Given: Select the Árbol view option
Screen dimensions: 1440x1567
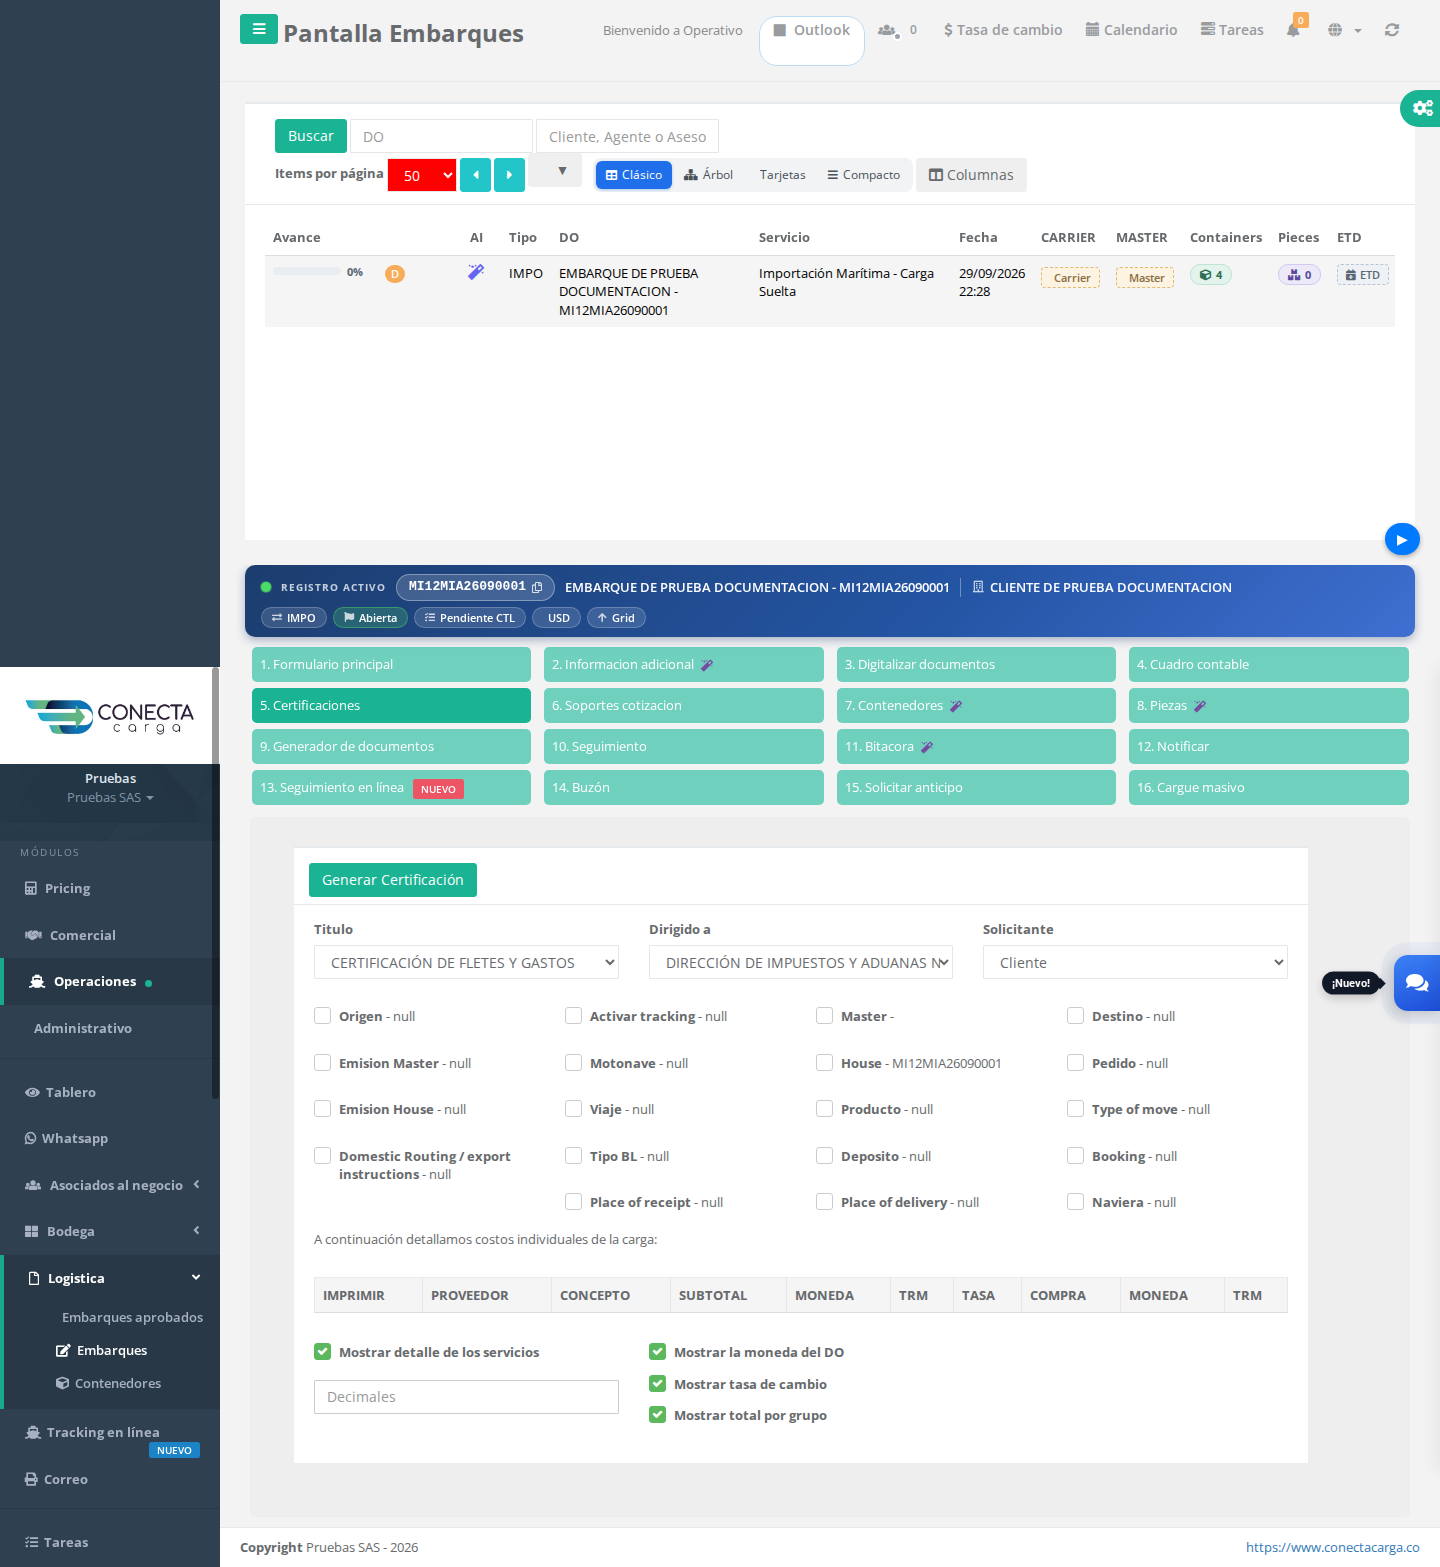Looking at the screenshot, I should 708,175.
